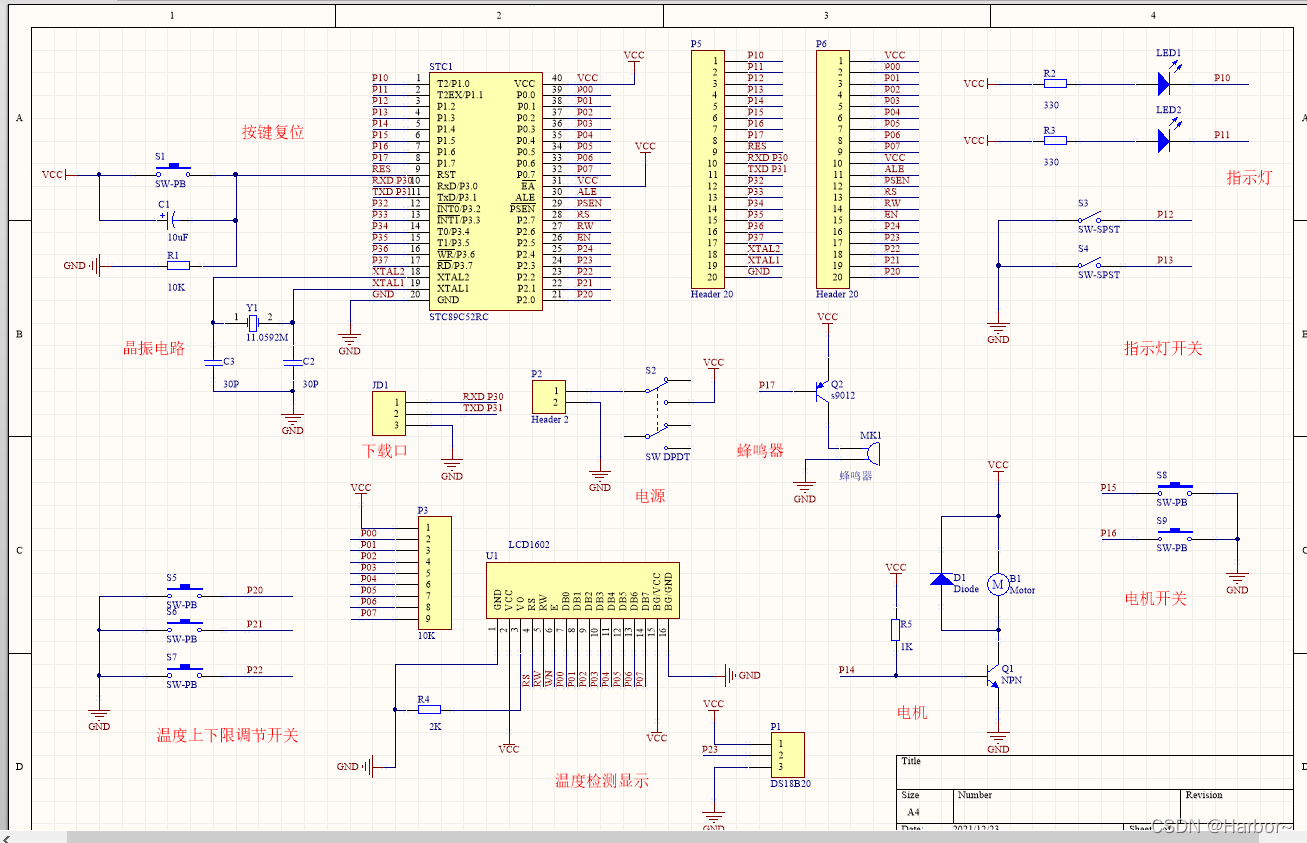Click the LCD1602 designator text
Viewport: 1307px width, 843px height.
[529, 545]
